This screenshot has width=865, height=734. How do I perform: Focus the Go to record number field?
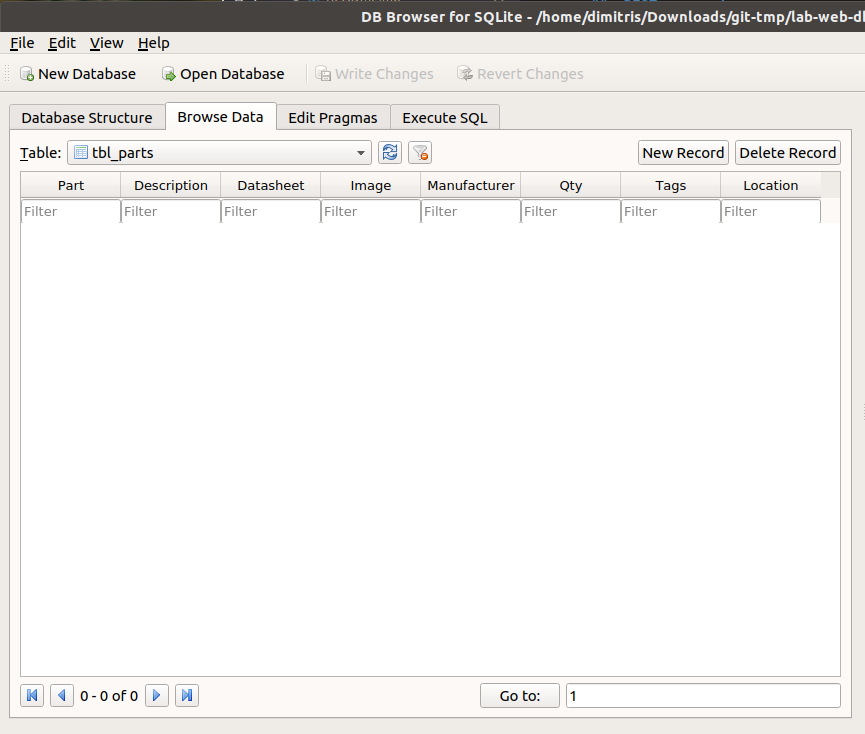point(703,696)
